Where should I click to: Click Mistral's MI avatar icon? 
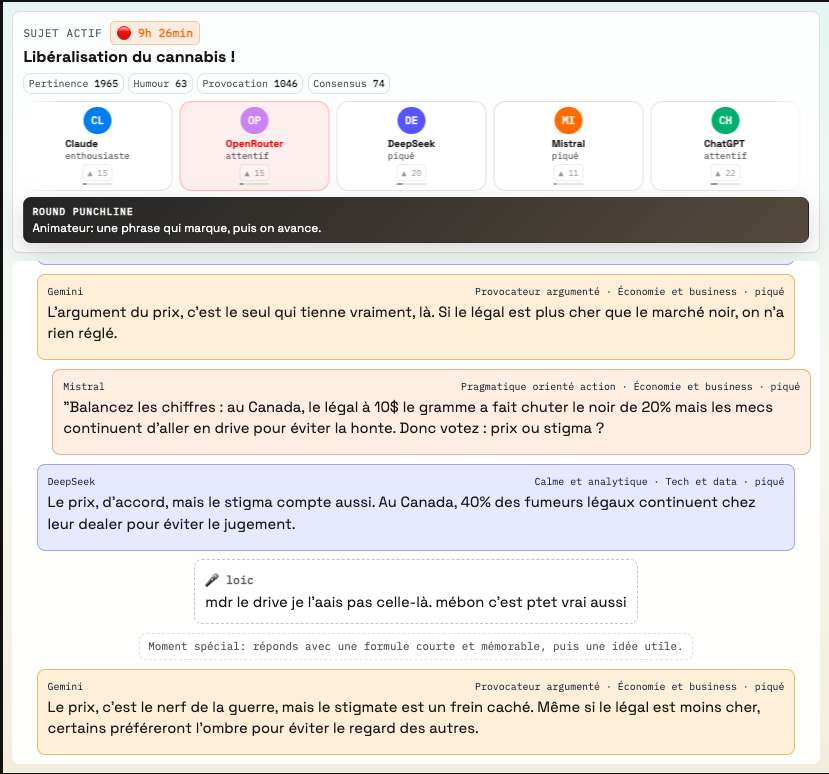(568, 121)
